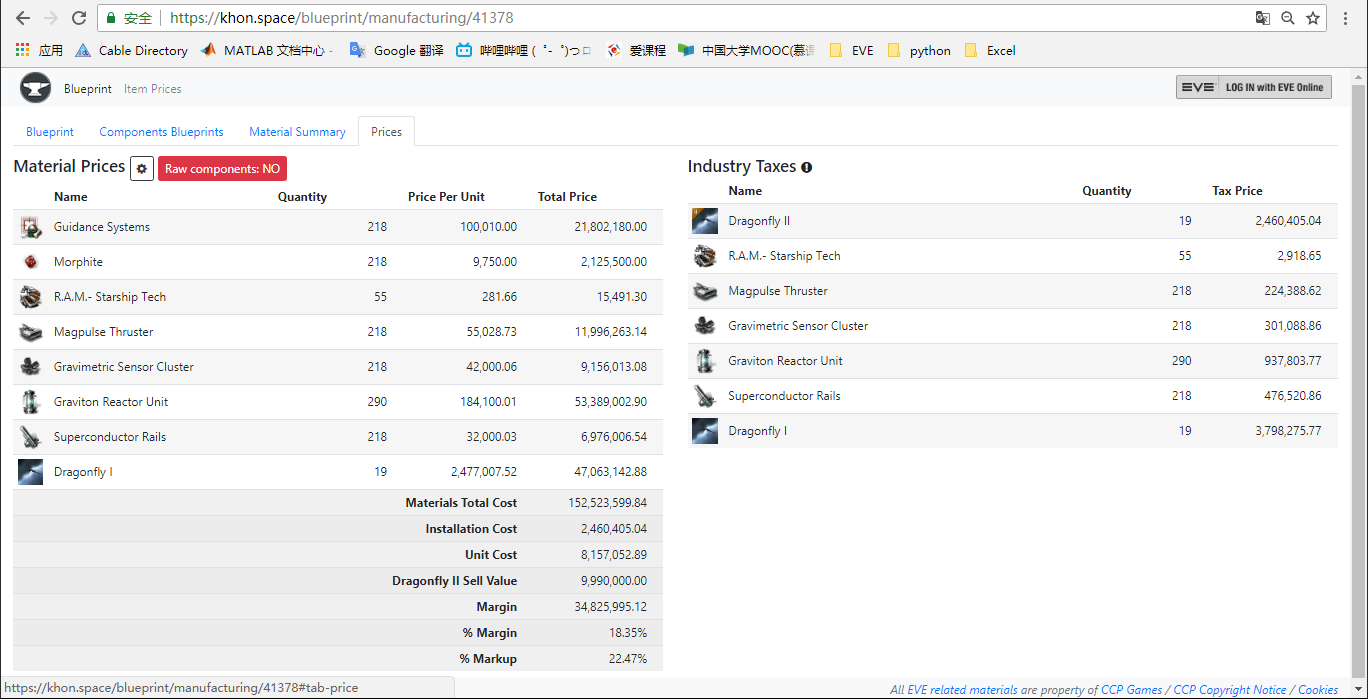Click Superconductor Rails icon in Material Prices
This screenshot has height=699, width=1368.
(30, 437)
